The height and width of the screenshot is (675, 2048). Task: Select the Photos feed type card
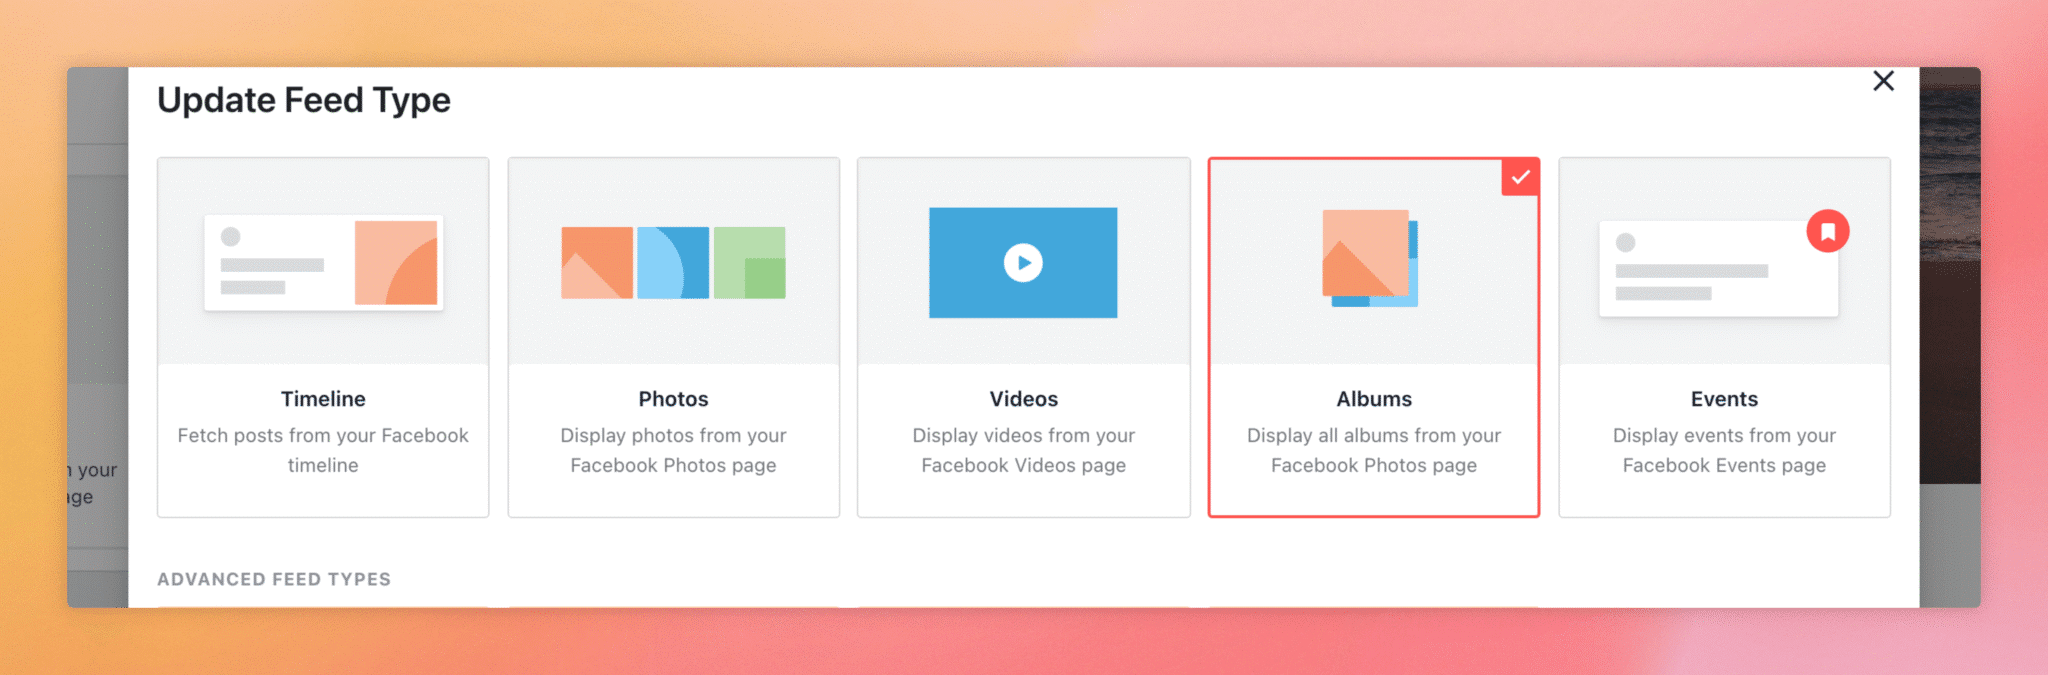tap(673, 337)
